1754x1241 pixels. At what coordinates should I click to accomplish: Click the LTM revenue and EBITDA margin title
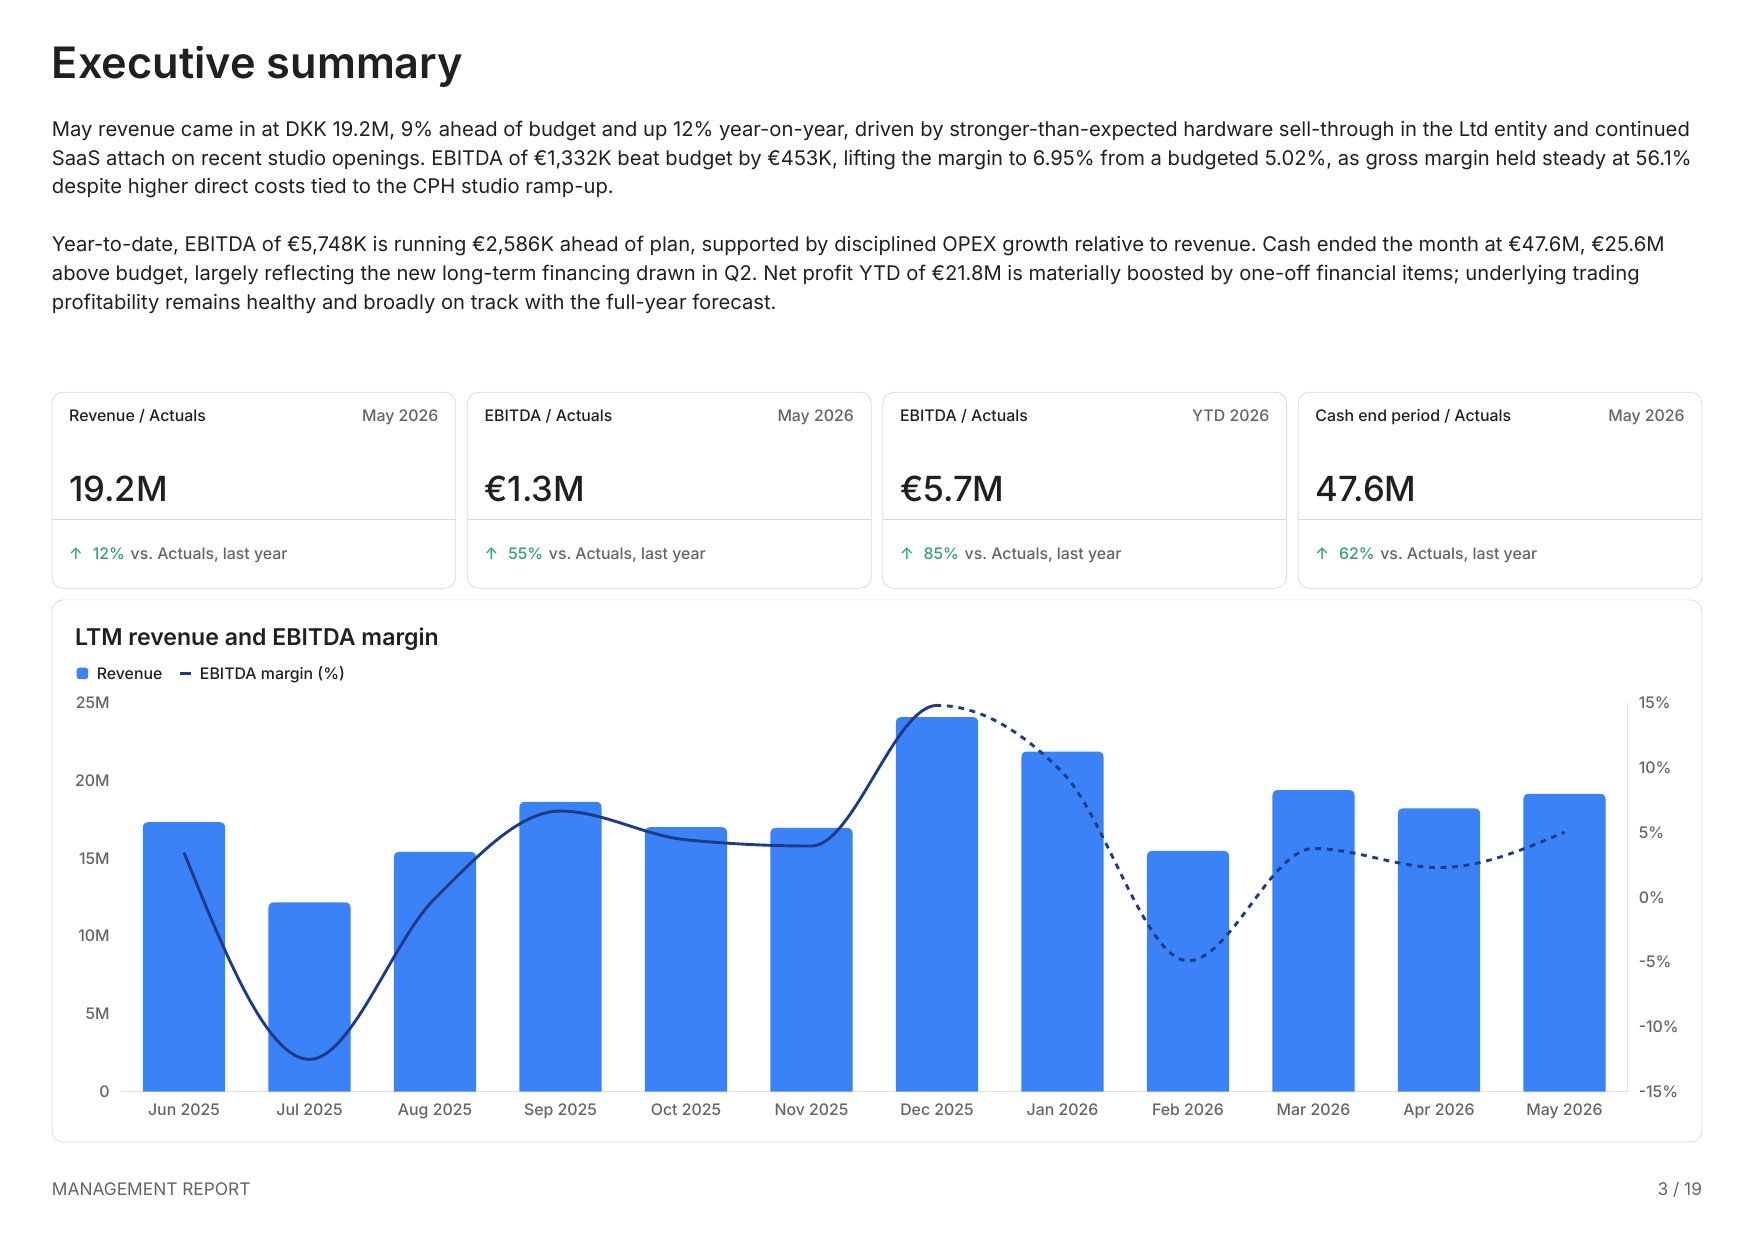(256, 637)
